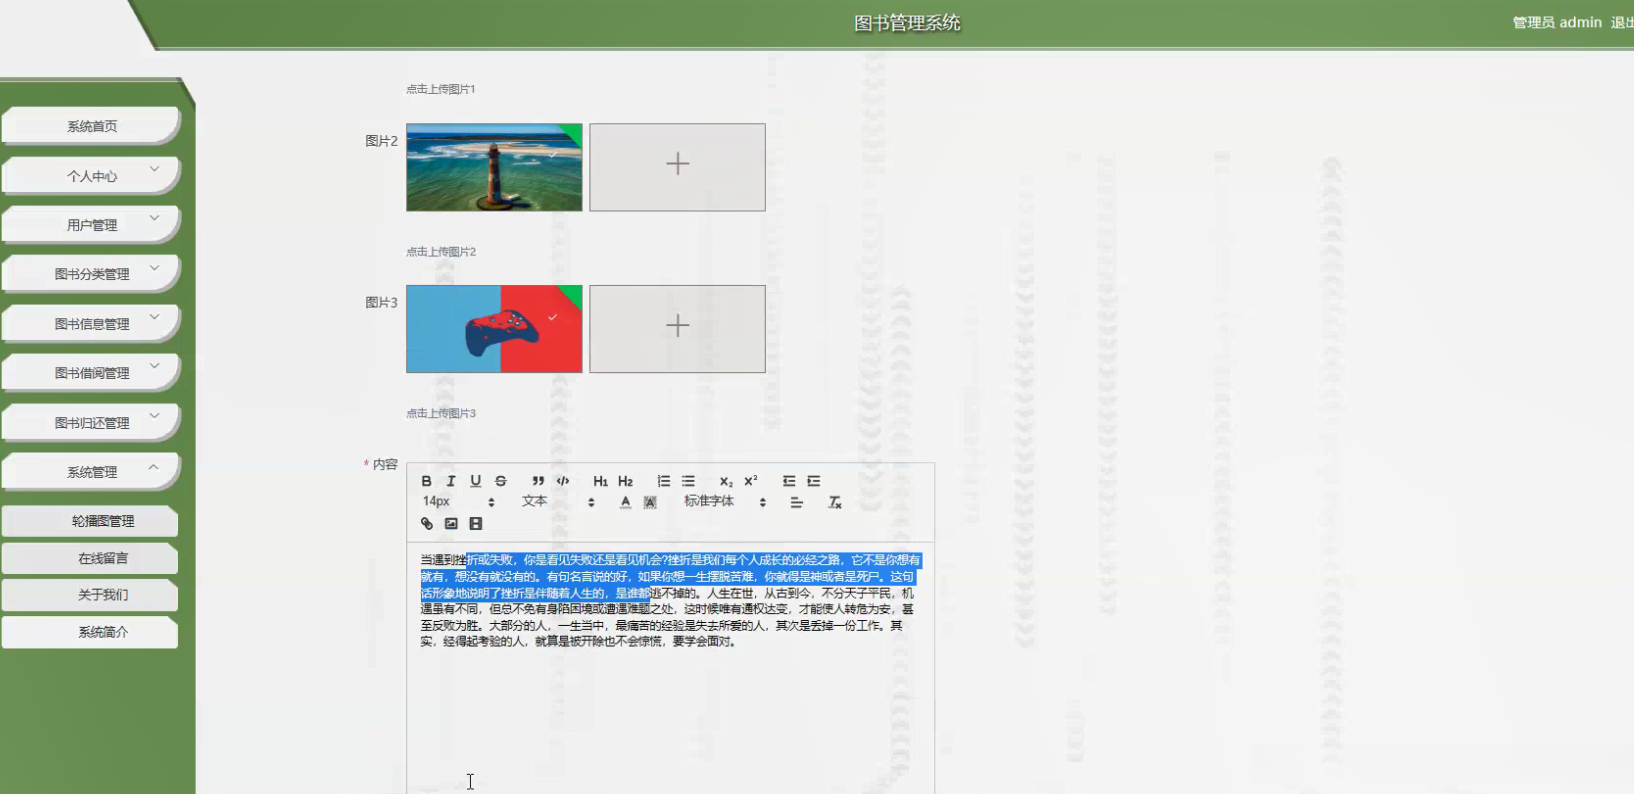Click the 点击上传图片2 hint text
The height and width of the screenshot is (794, 1634).
point(441,252)
